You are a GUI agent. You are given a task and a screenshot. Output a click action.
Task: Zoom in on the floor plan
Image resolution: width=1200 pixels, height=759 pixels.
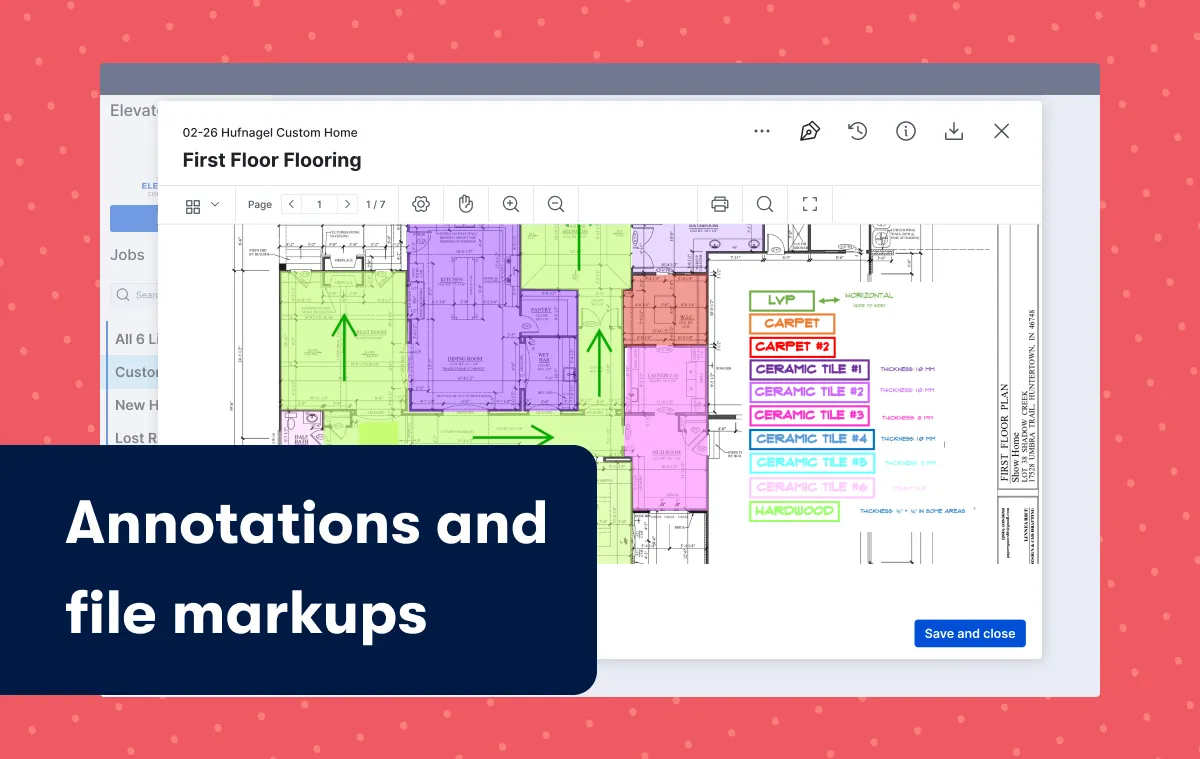click(511, 204)
